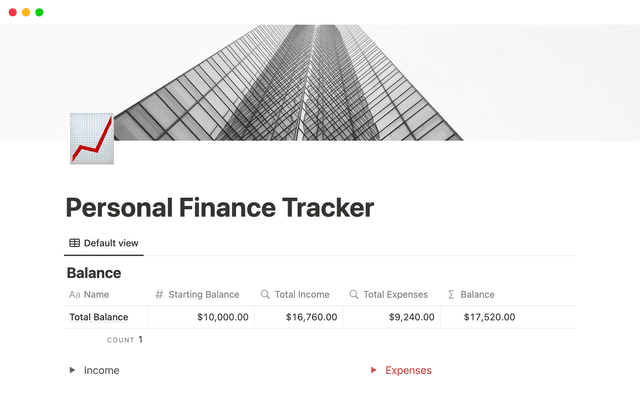Click the Personal Finance Tracker page title

point(220,208)
